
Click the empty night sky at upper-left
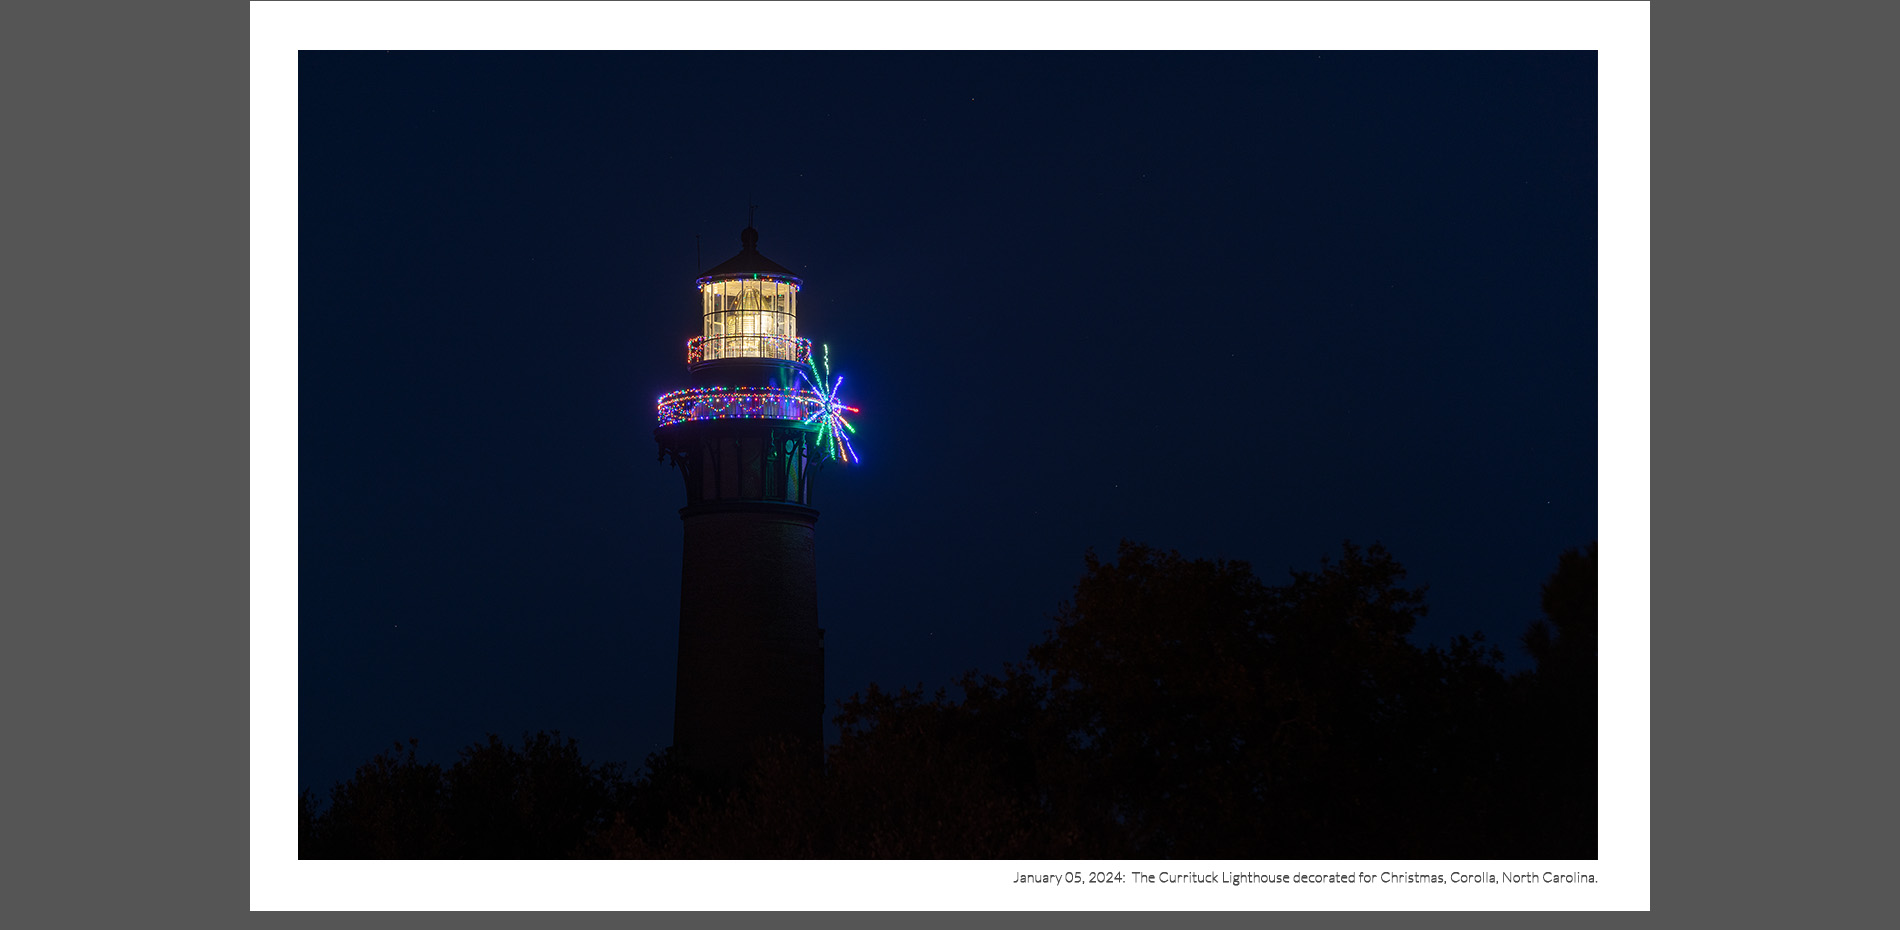click(x=450, y=200)
